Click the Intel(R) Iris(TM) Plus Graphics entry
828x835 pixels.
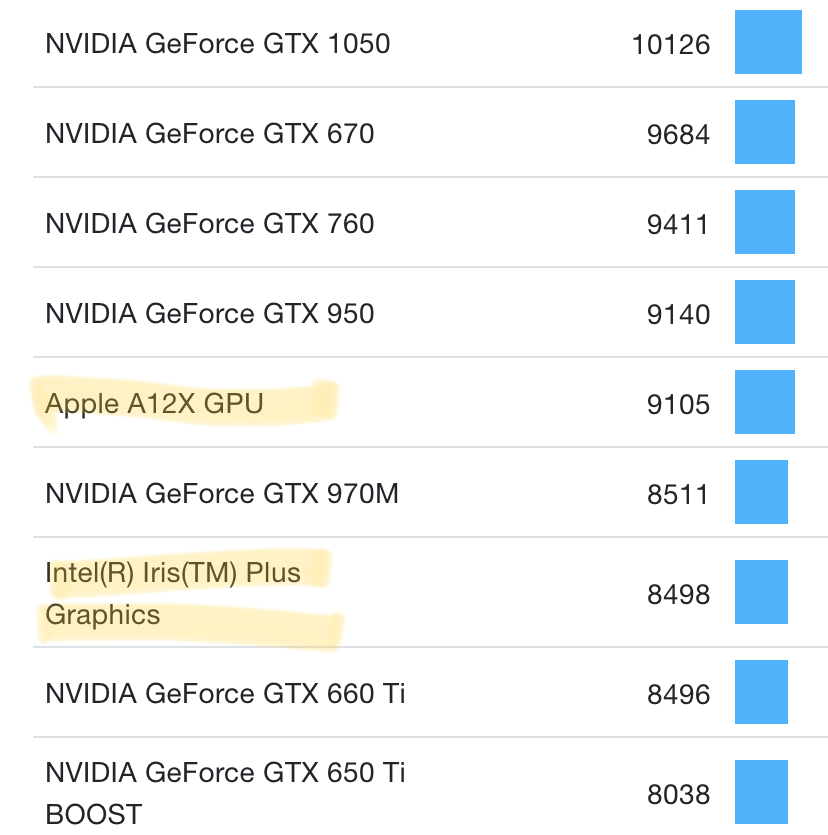pyautogui.click(x=172, y=593)
